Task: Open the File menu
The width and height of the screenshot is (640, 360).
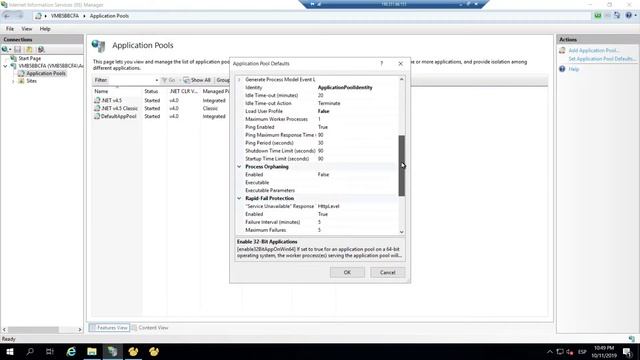Action: [x=10, y=29]
